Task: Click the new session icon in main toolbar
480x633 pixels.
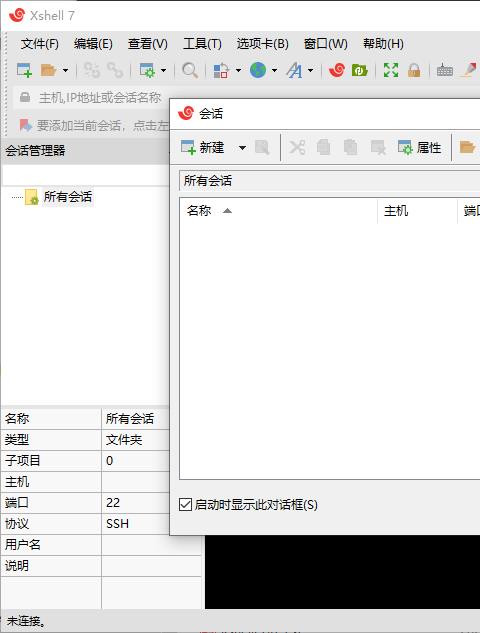Action: click(x=24, y=70)
